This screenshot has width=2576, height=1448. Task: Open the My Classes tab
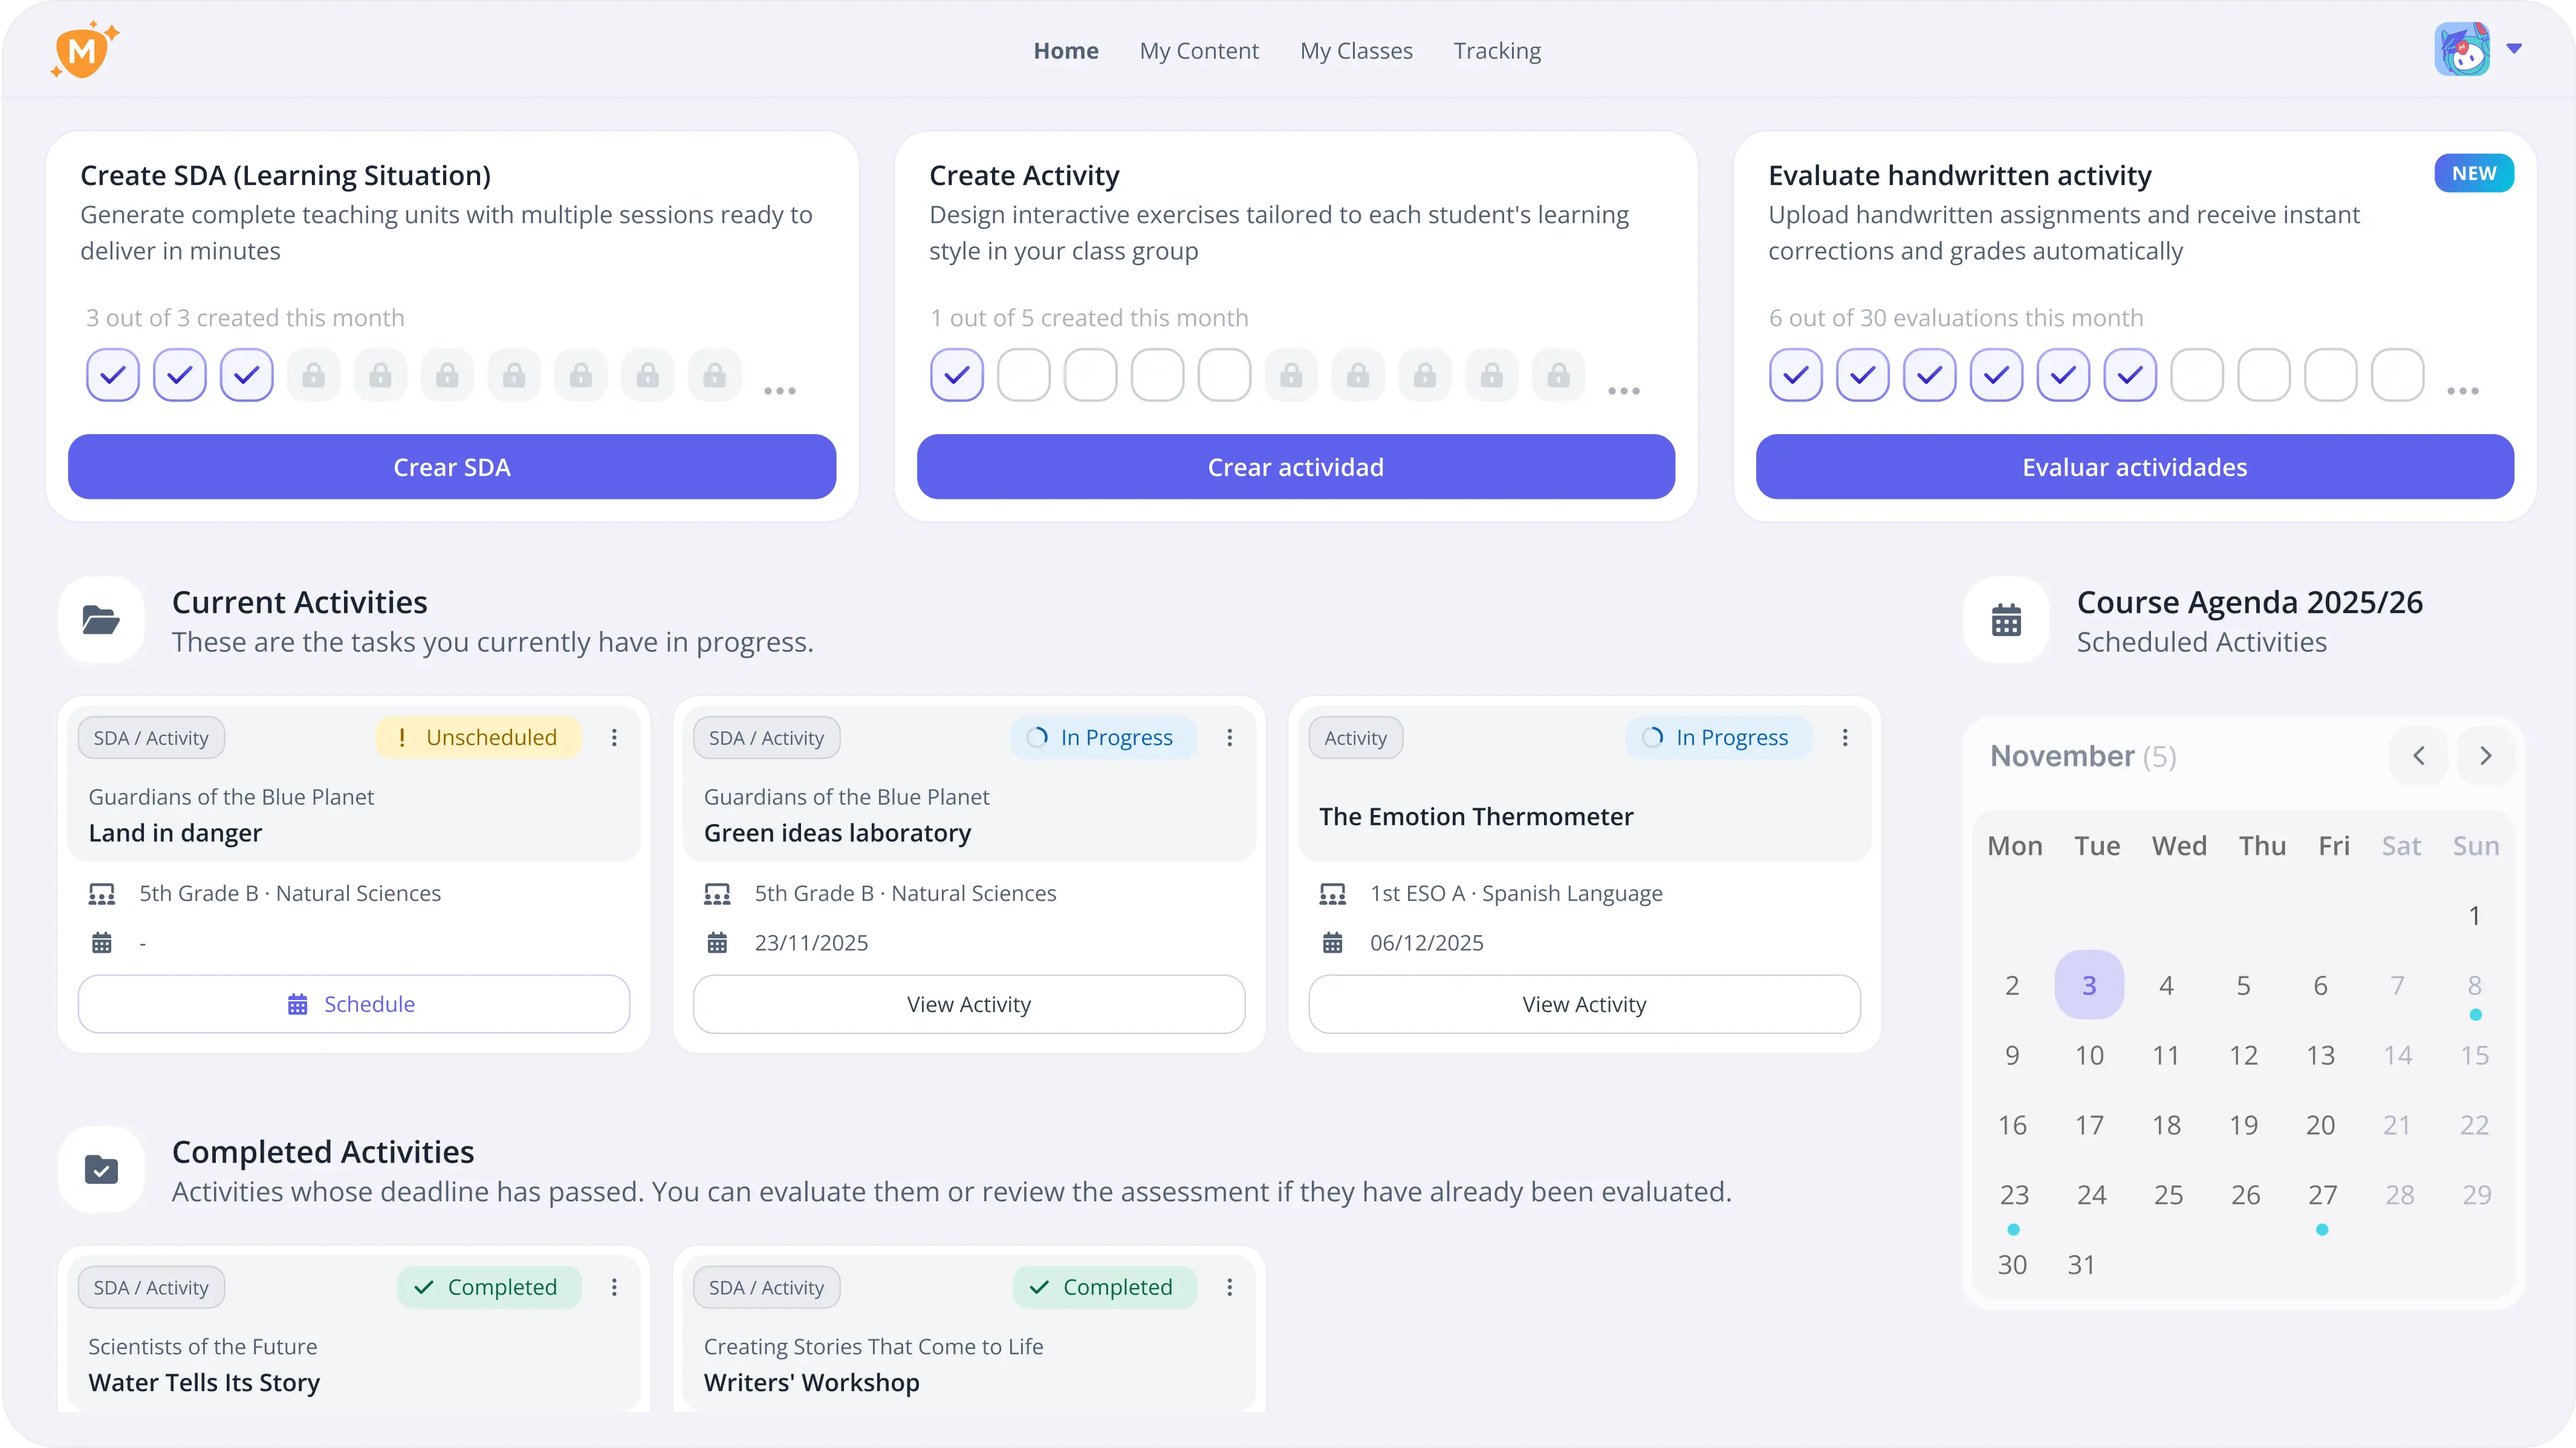(1356, 51)
